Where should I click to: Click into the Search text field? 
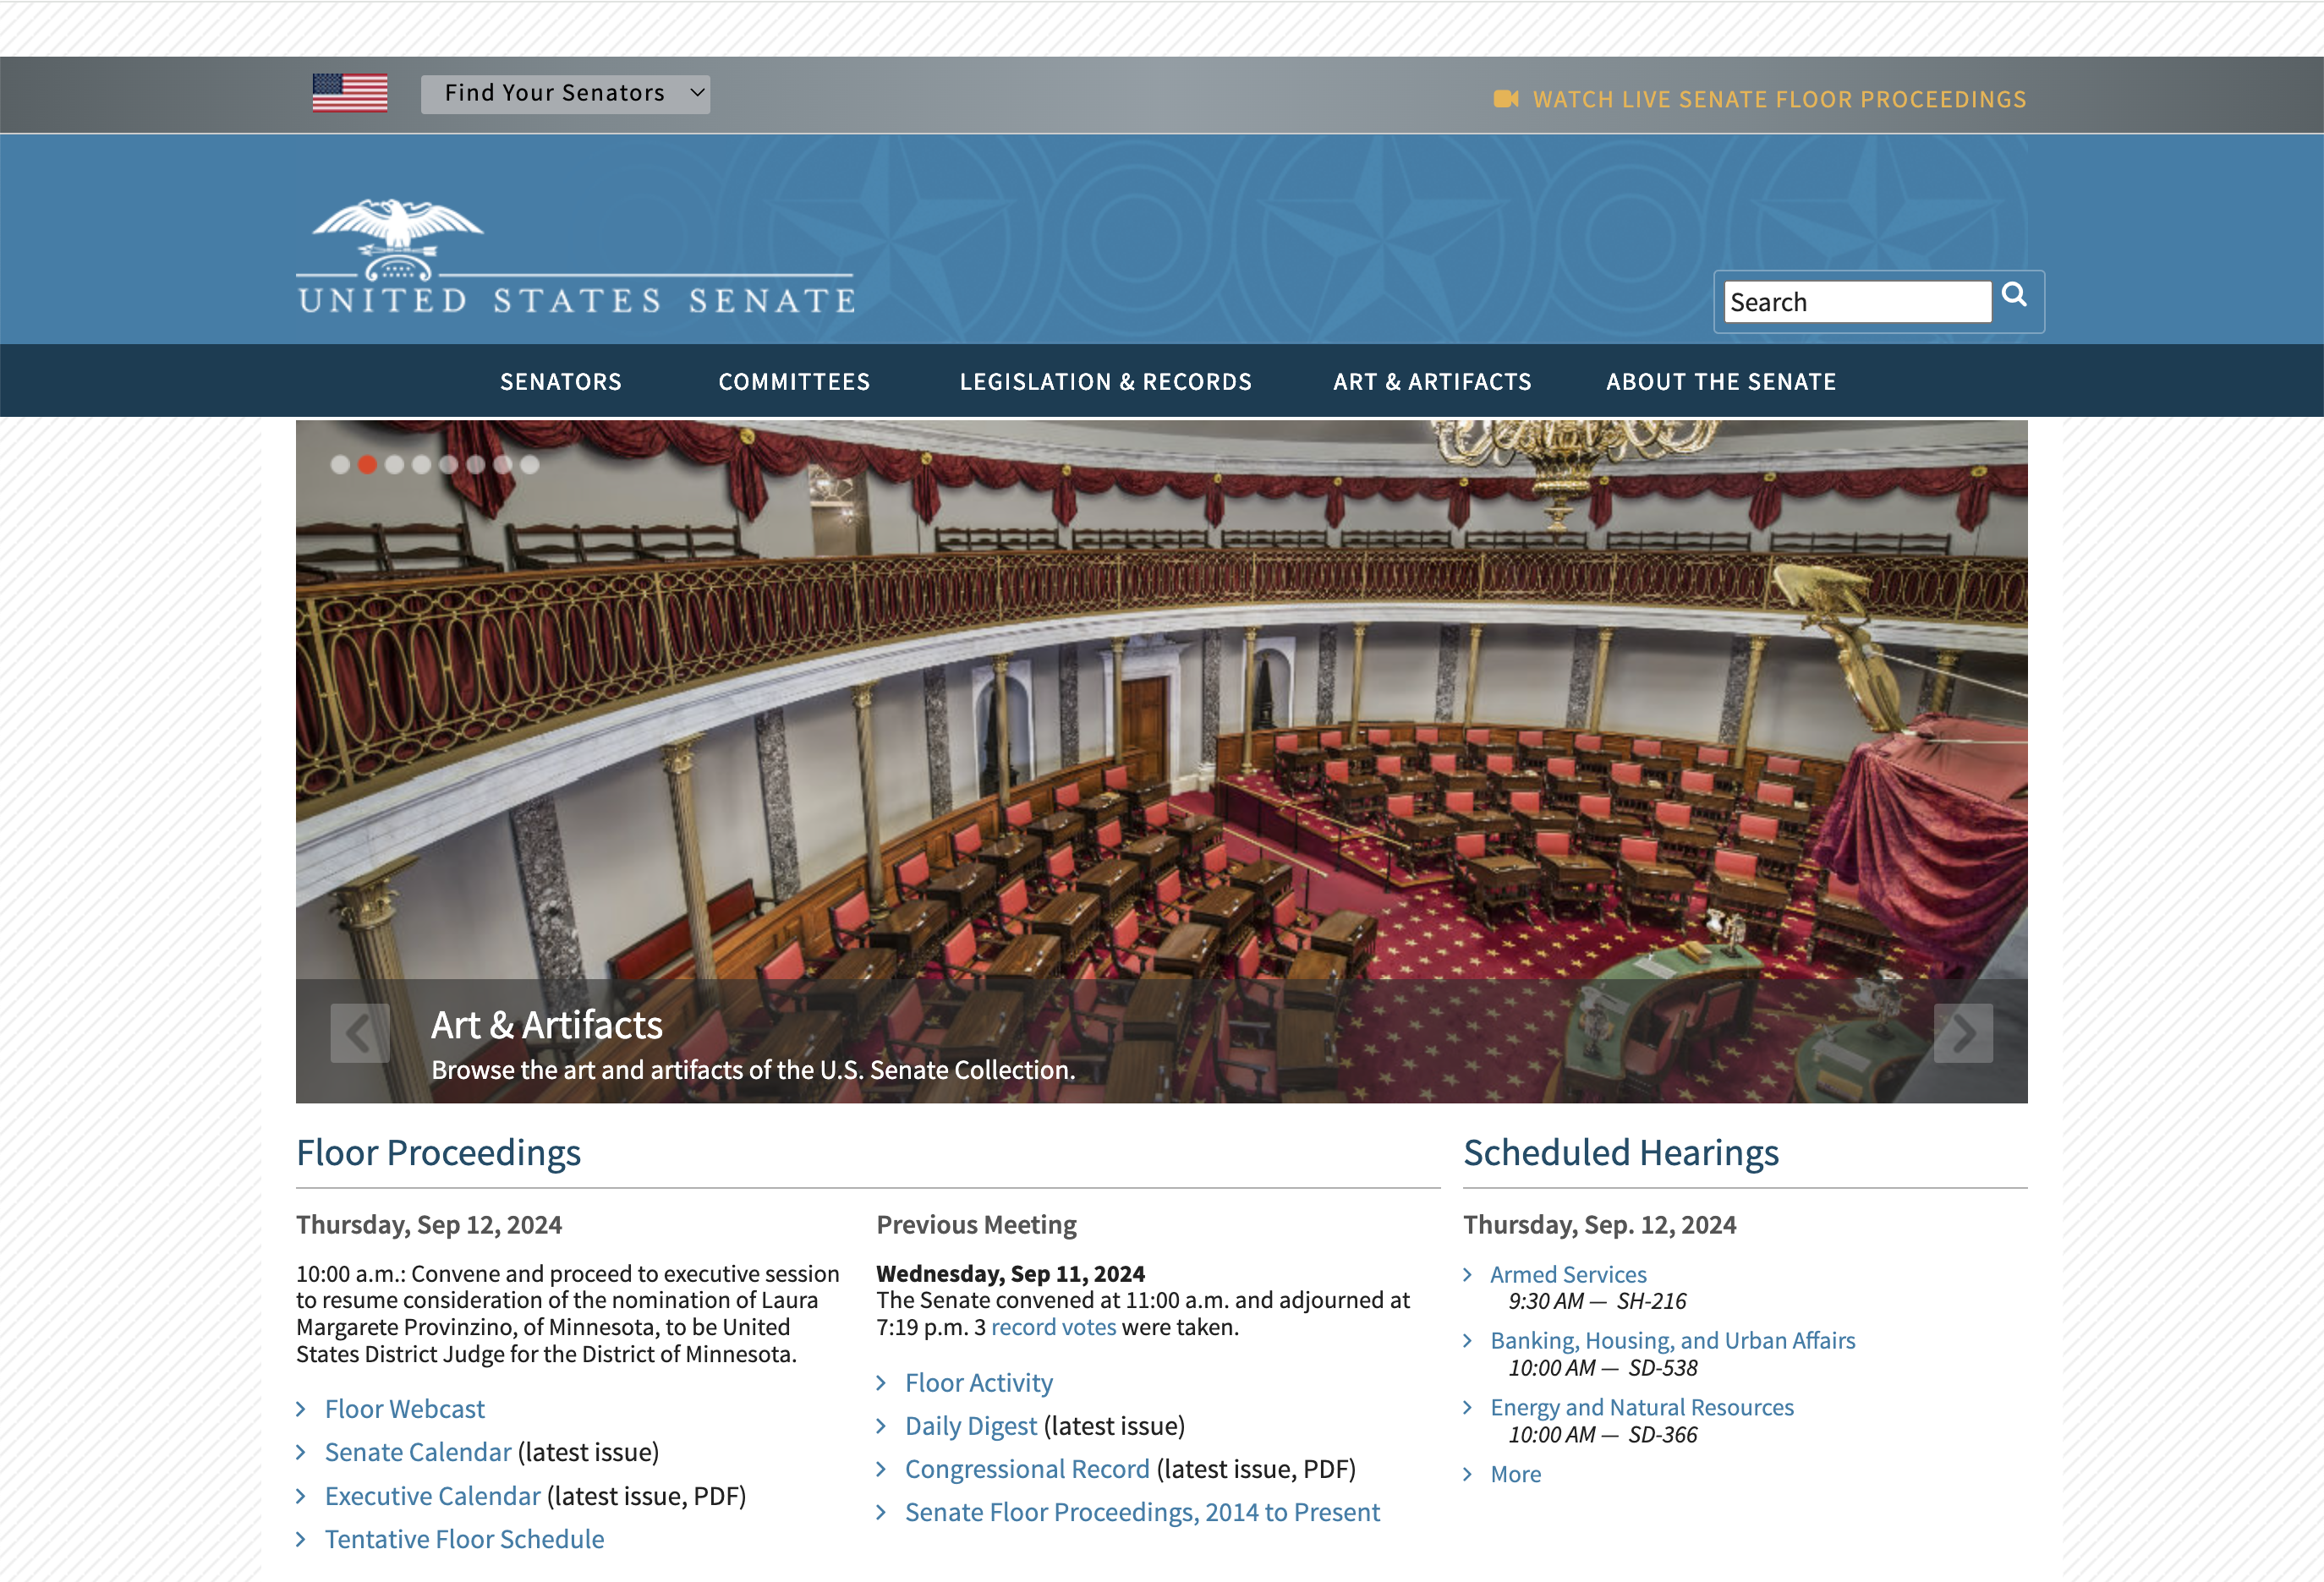[x=1856, y=302]
